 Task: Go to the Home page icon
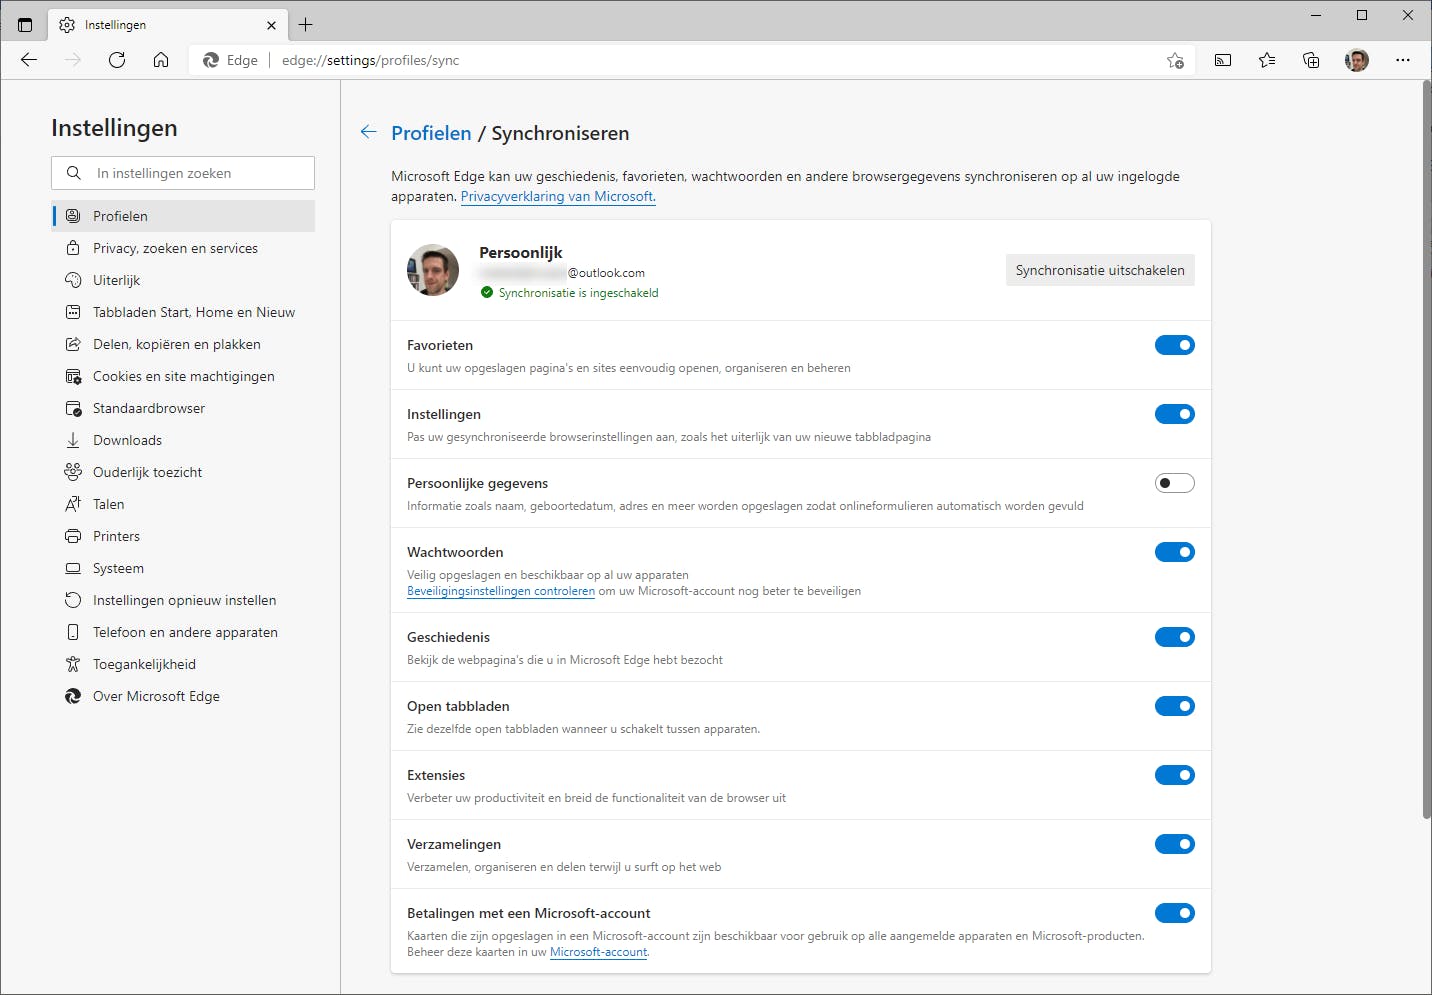[161, 60]
